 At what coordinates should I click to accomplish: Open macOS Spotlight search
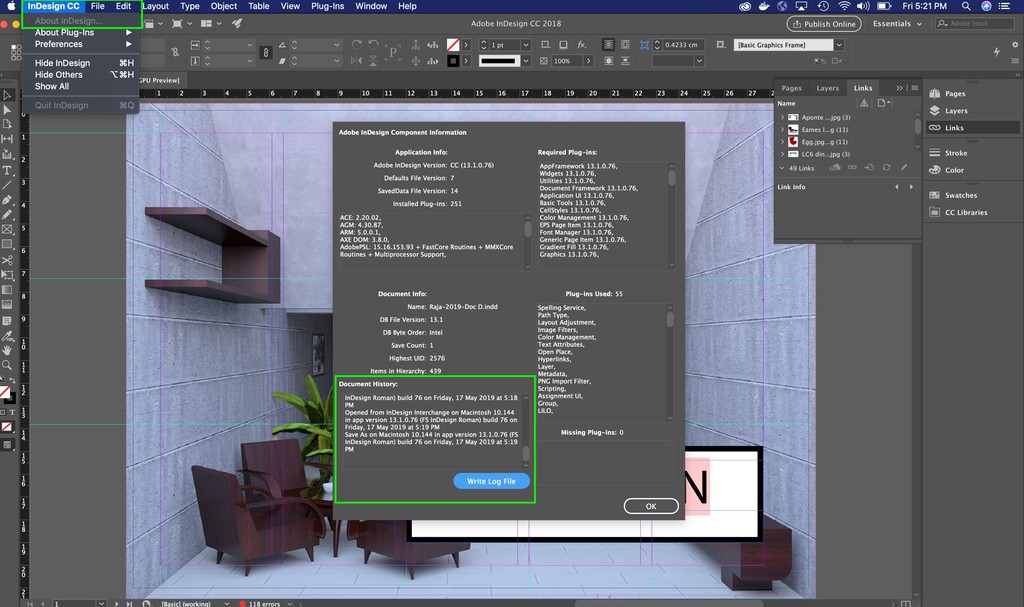pyautogui.click(x=966, y=6)
